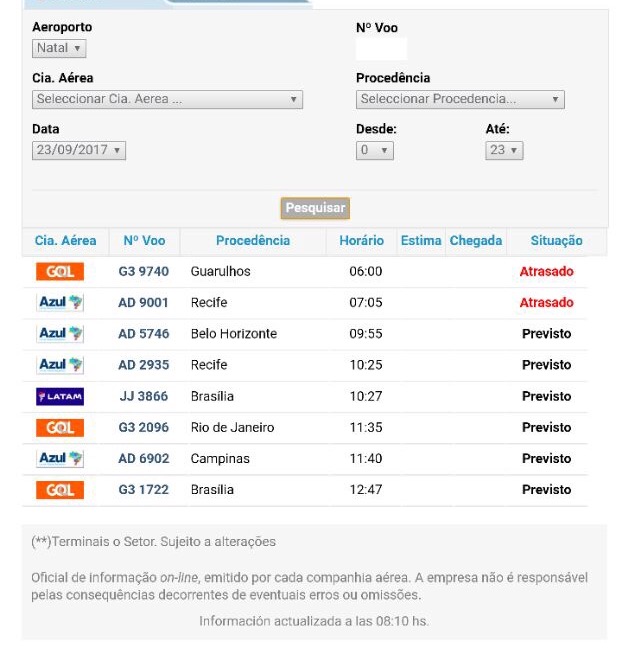The image size is (617, 659).
Task: Click the Nº Voo input field
Action: 382,49
